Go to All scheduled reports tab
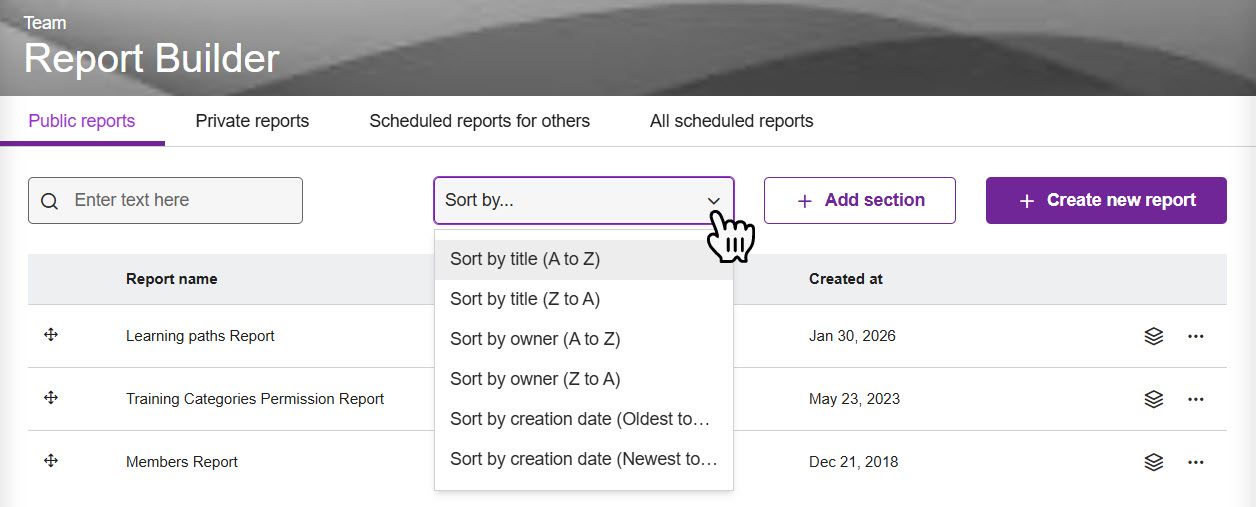The height and width of the screenshot is (507, 1256). point(731,121)
